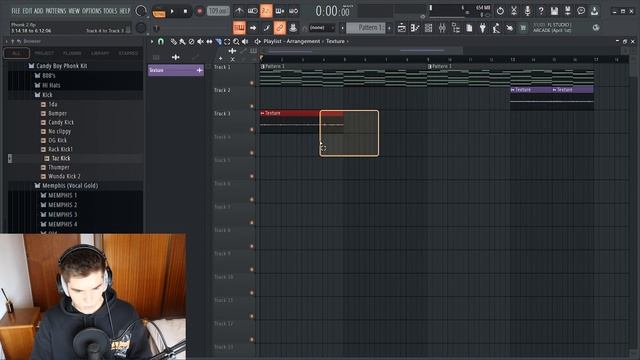Open the chat bubble support icon
The height and width of the screenshot is (360, 640).
pyautogui.click(x=581, y=11)
